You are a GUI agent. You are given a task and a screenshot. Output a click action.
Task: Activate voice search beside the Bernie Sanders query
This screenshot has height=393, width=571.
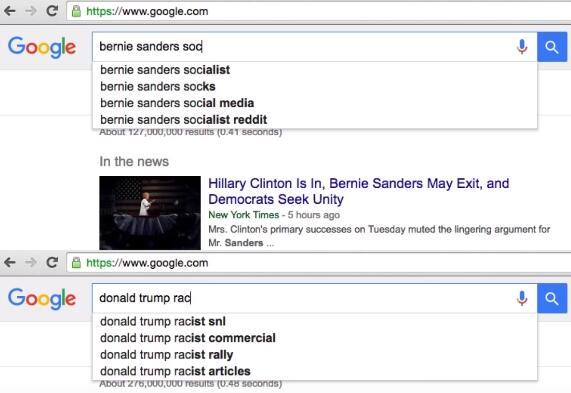[x=522, y=47]
